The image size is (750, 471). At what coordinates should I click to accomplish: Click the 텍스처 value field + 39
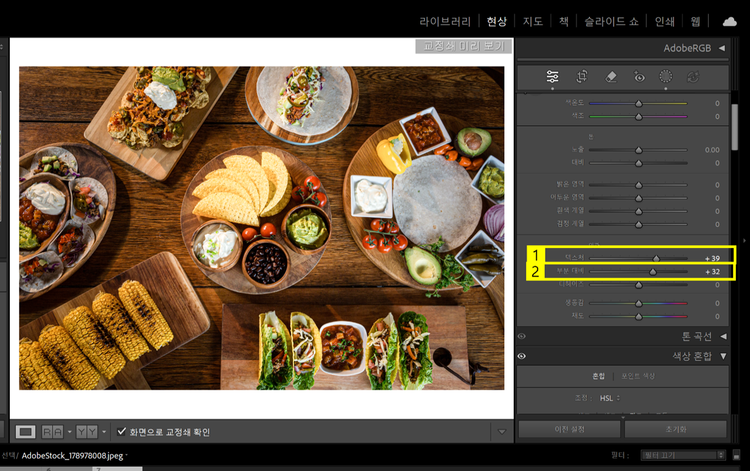(x=712, y=258)
